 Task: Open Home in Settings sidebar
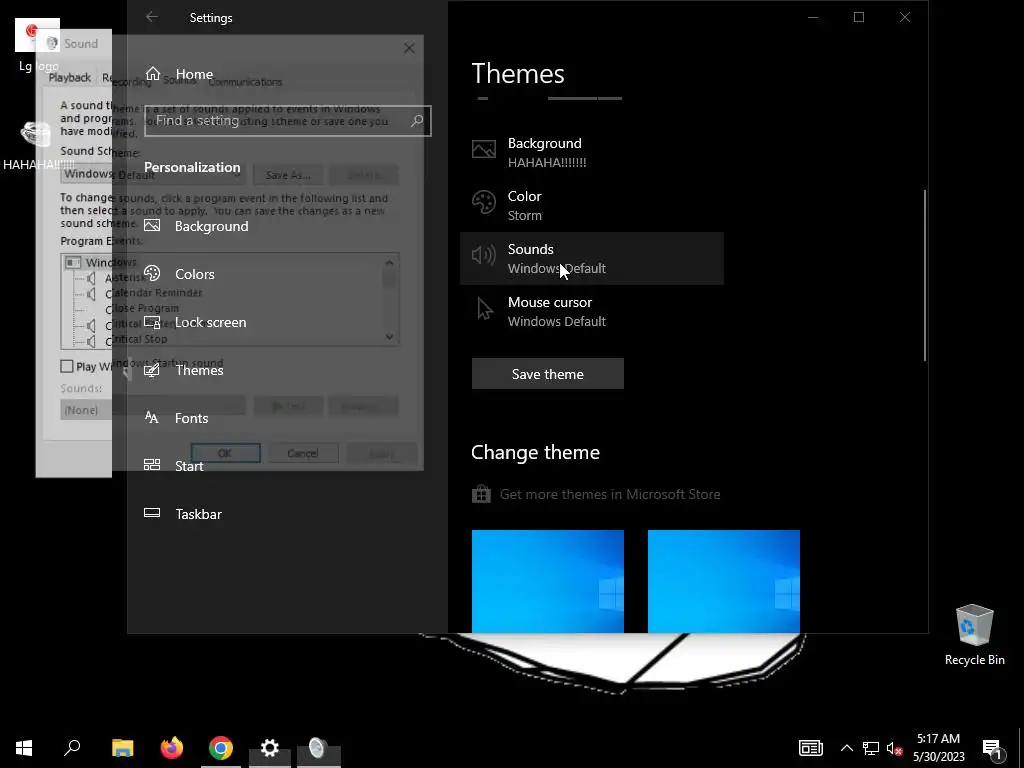pos(179,74)
